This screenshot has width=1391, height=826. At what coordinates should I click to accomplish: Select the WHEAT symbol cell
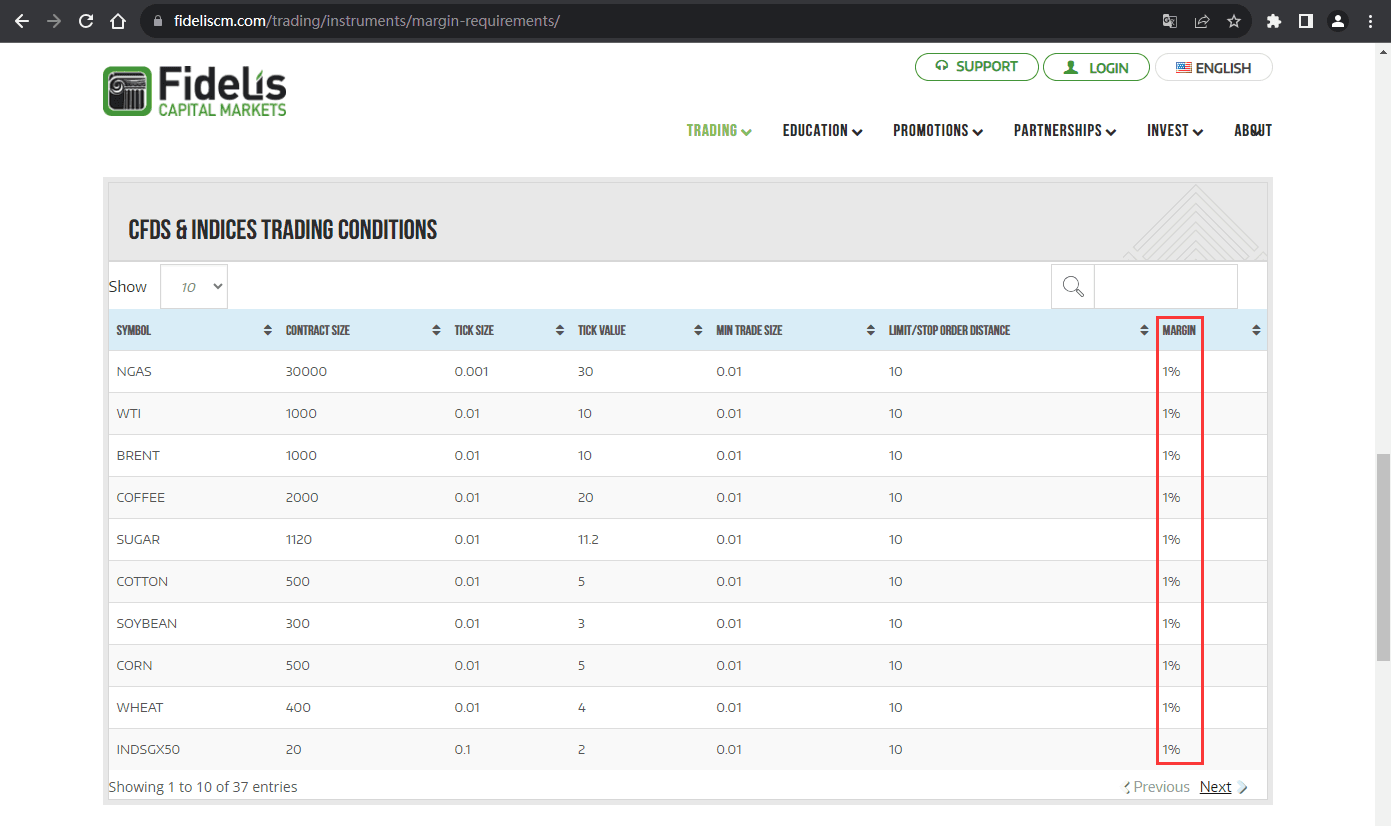(139, 708)
